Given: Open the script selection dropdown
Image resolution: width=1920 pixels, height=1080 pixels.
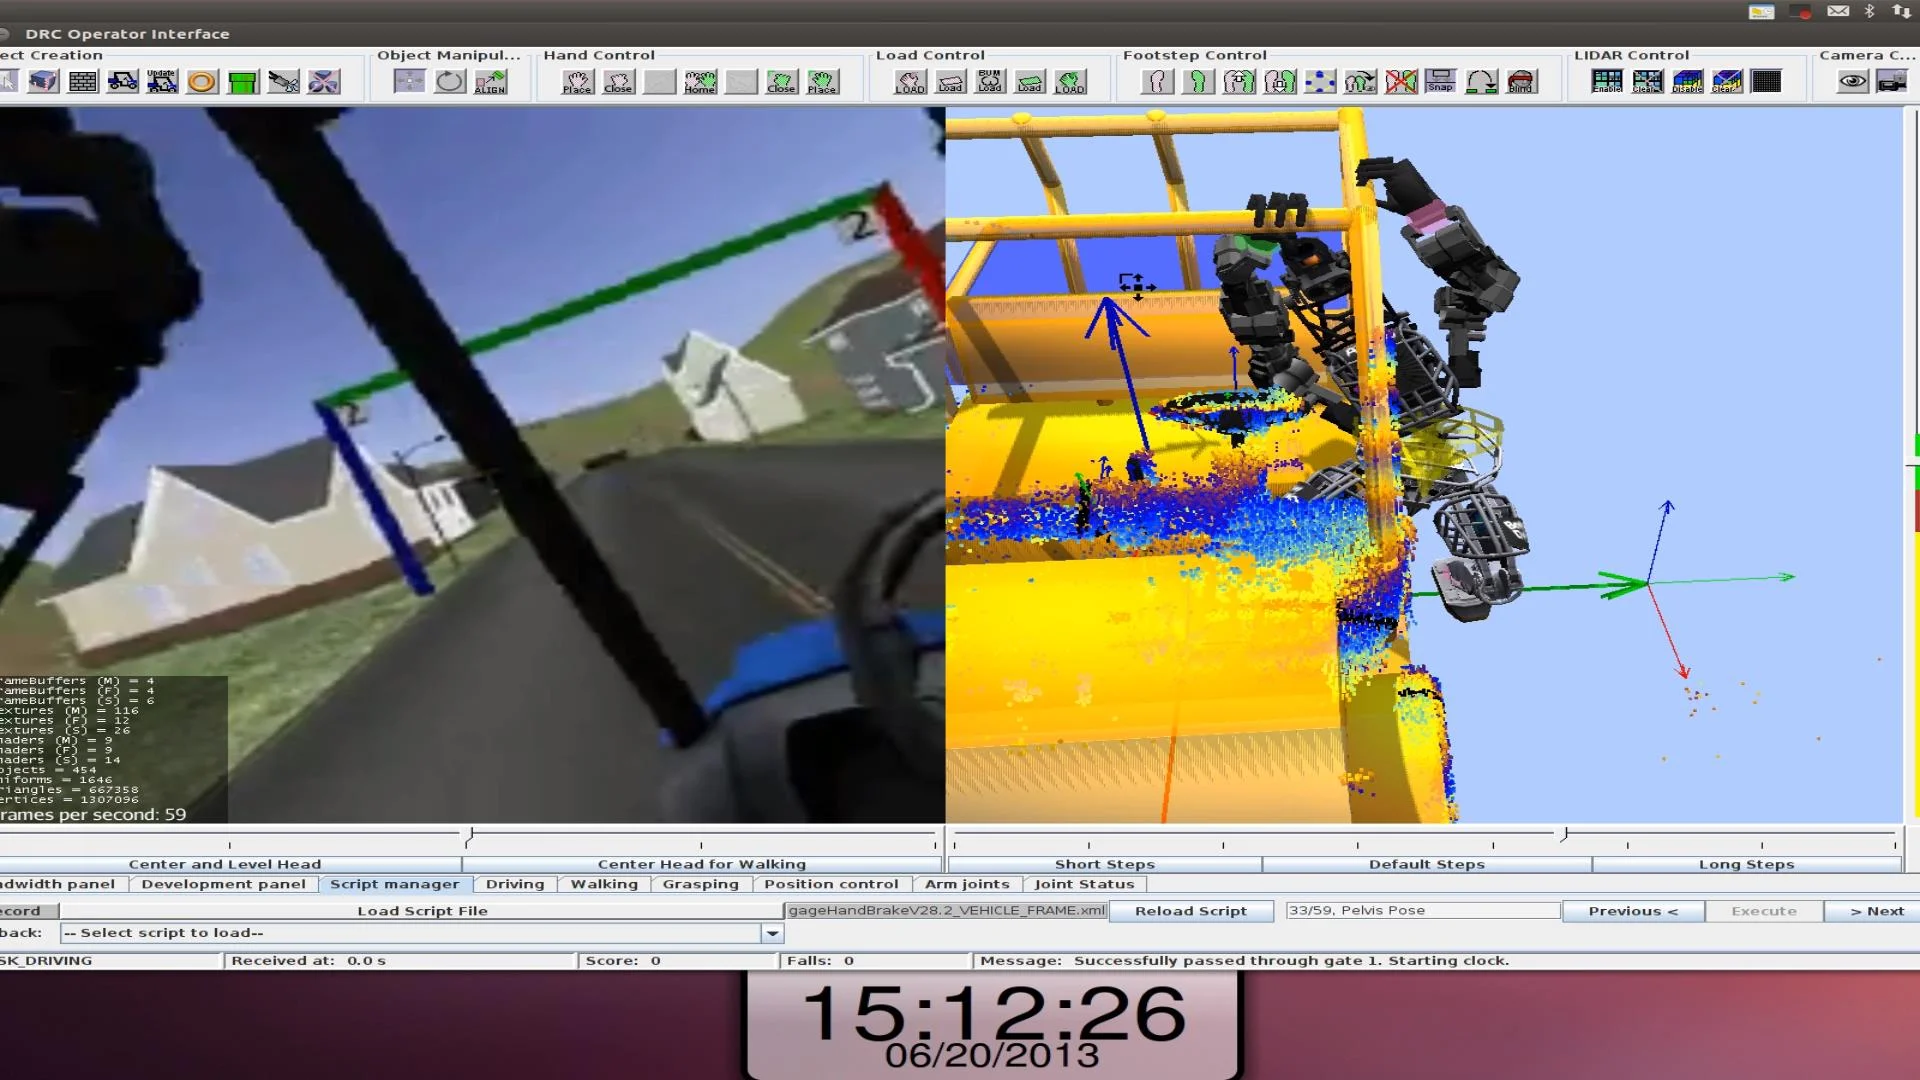Looking at the screenshot, I should pyautogui.click(x=772, y=932).
